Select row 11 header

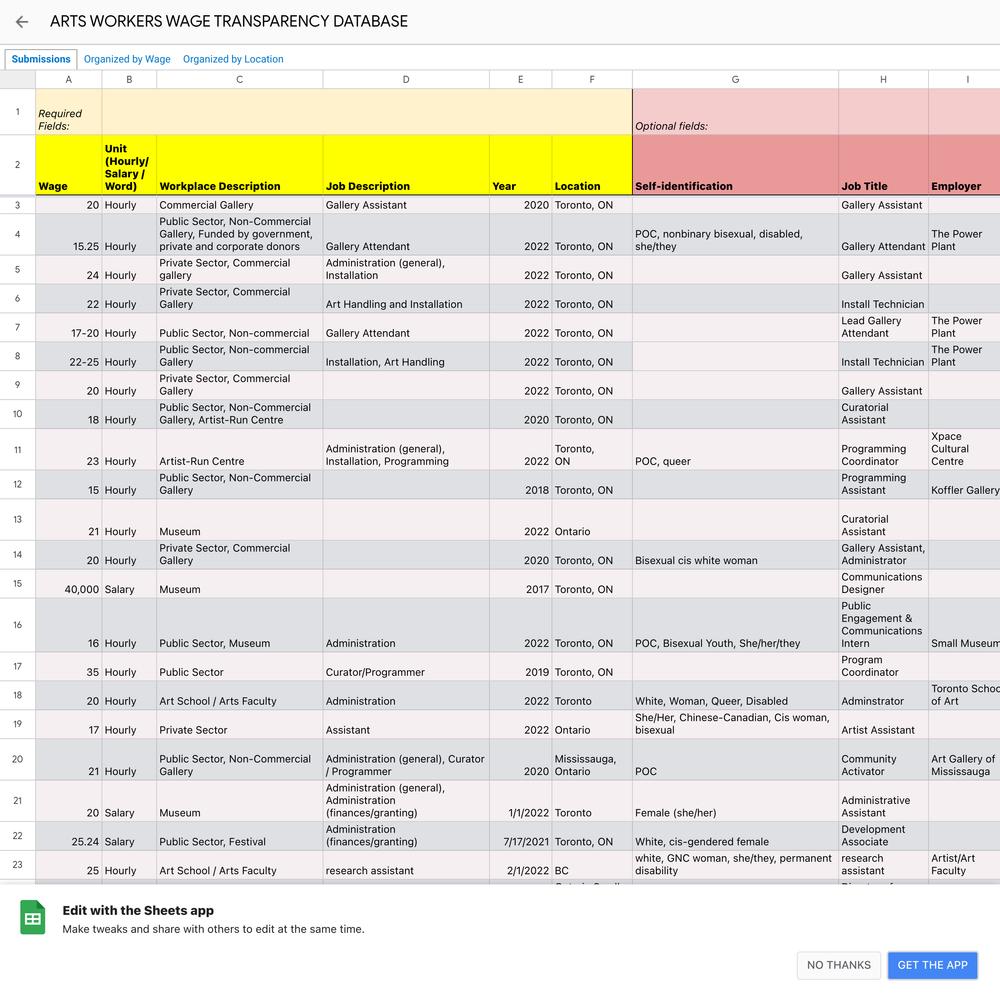tap(17, 450)
